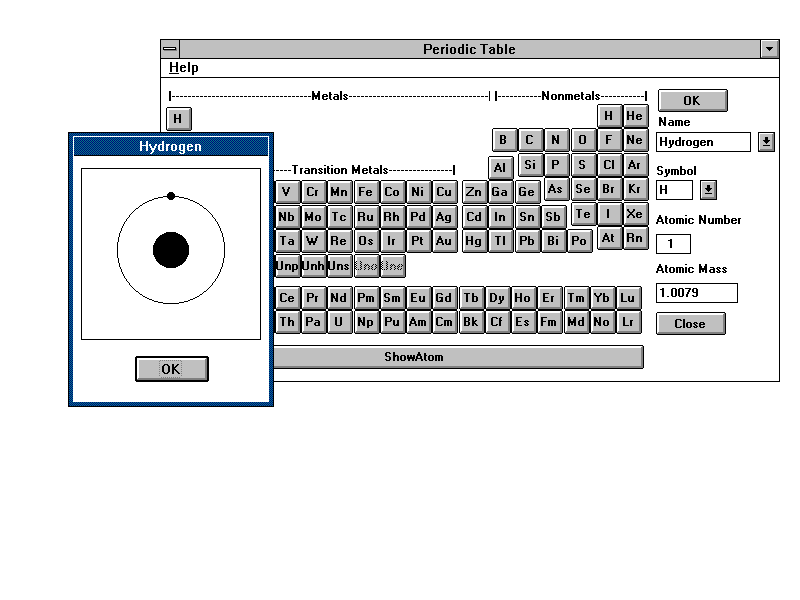This screenshot has width=800, height=600.
Task: Click into the Atomic Number field
Action: pos(673,244)
